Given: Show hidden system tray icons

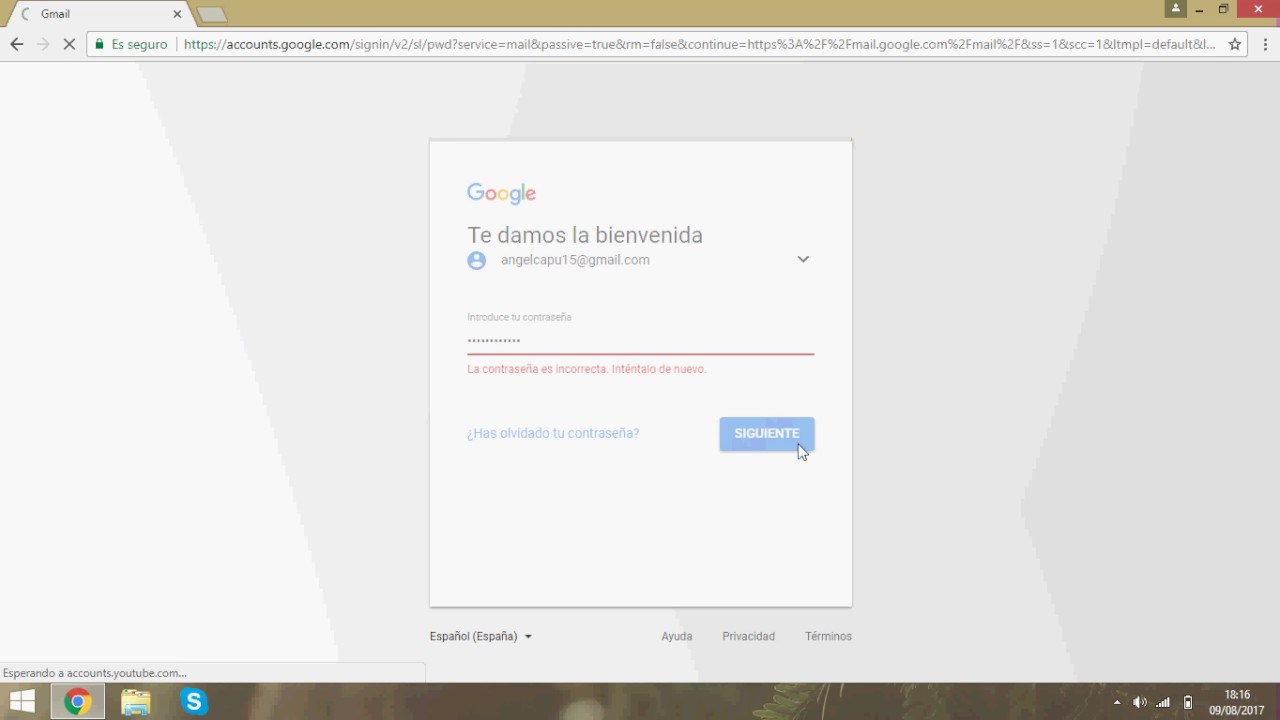Looking at the screenshot, I should pos(1117,702).
